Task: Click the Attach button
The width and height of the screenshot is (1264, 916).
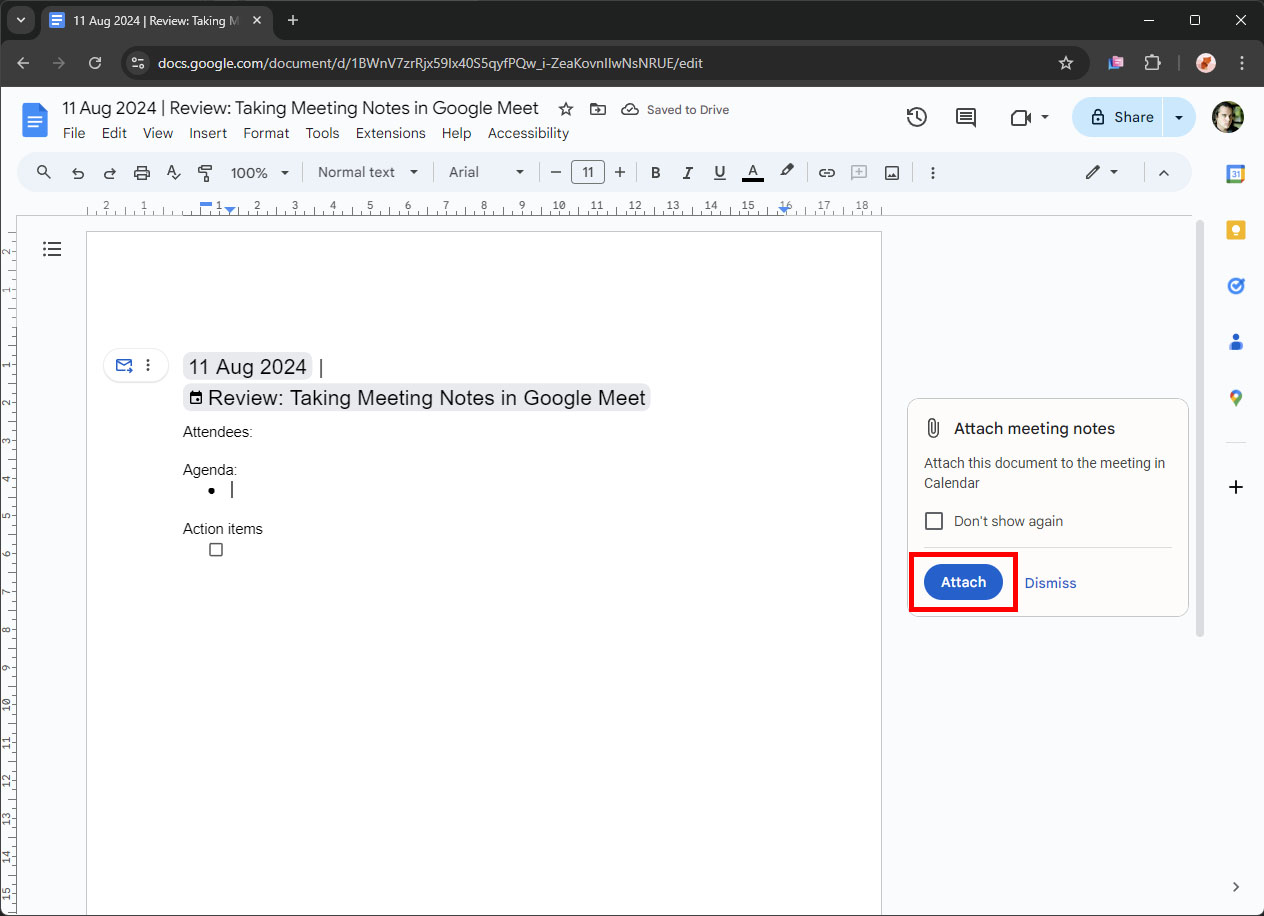Action: (x=963, y=582)
